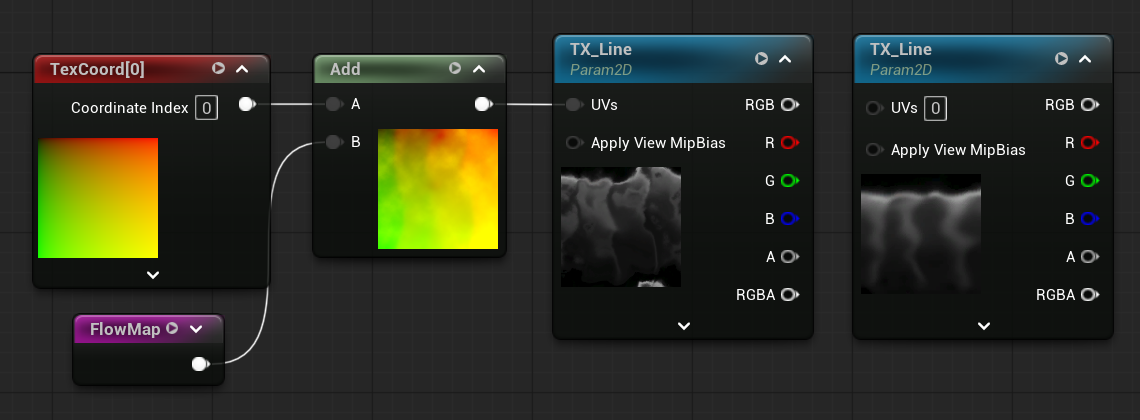
Task: Expand advanced pins at left TX_Line bottom
Action: pos(683,326)
